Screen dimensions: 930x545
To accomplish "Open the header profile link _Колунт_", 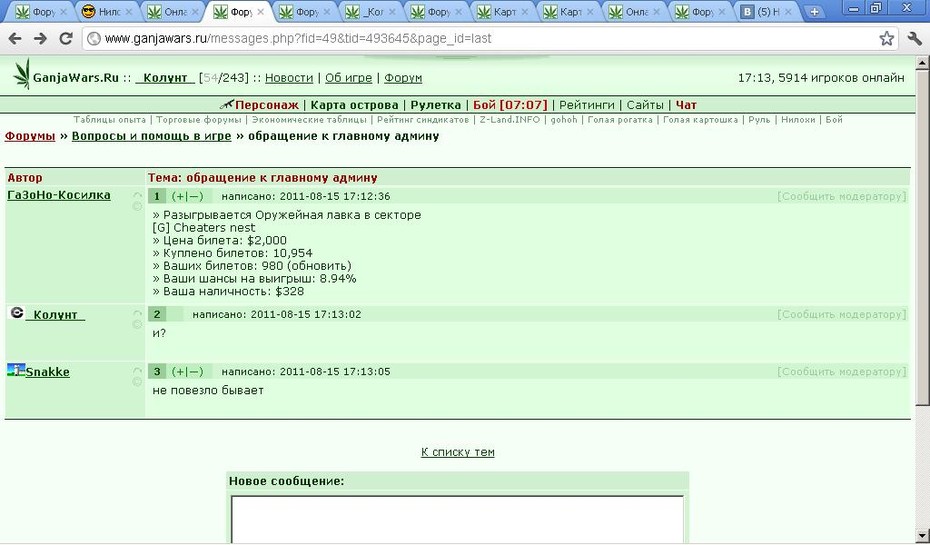I will point(165,78).
